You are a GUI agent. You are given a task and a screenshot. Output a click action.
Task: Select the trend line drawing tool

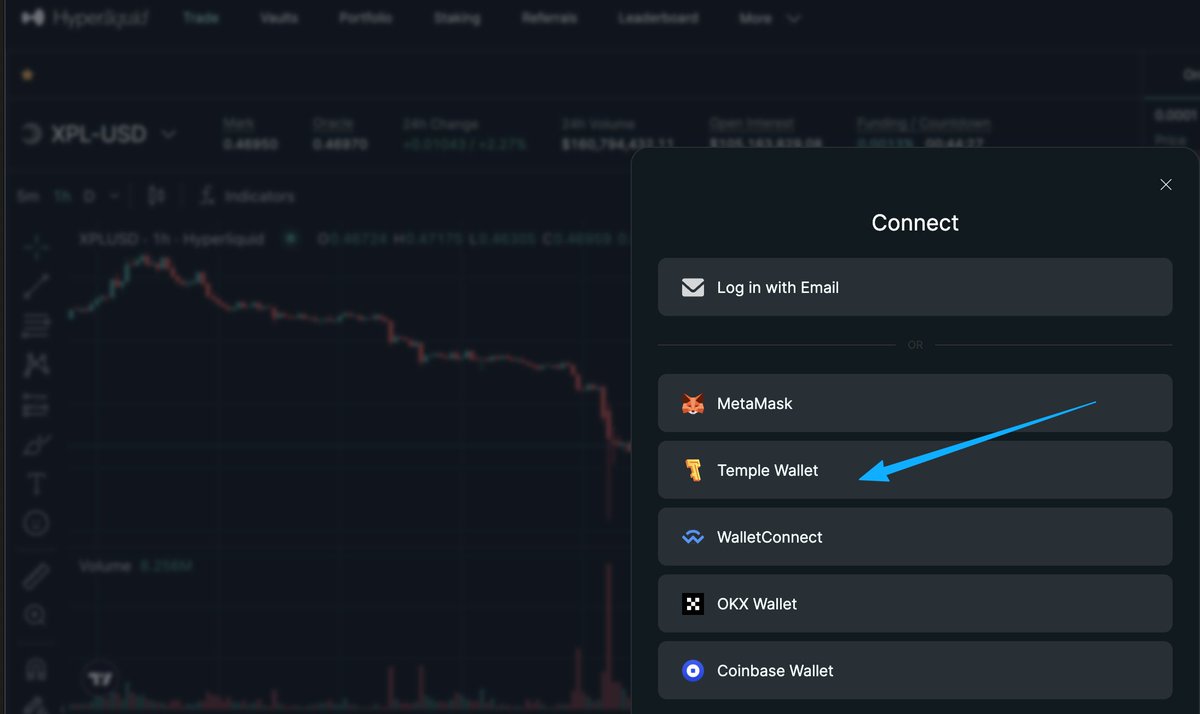pyautogui.click(x=35, y=286)
